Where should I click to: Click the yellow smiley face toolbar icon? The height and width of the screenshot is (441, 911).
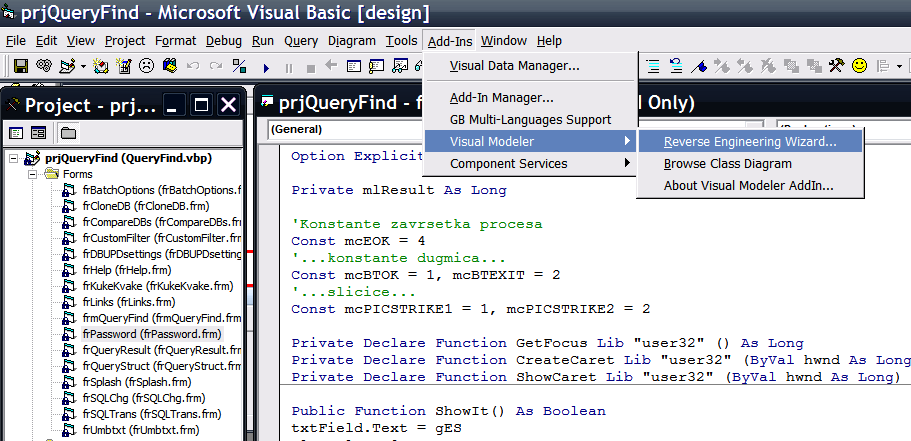(858, 67)
